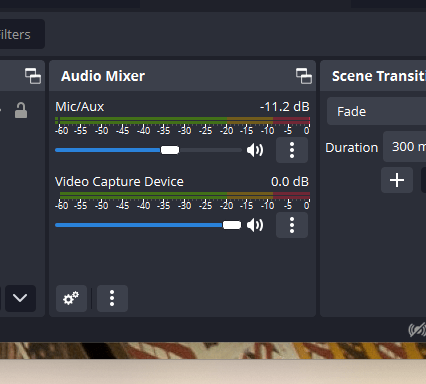Move source down with chevron button
Screen dimensions: 426x384
click(20, 298)
